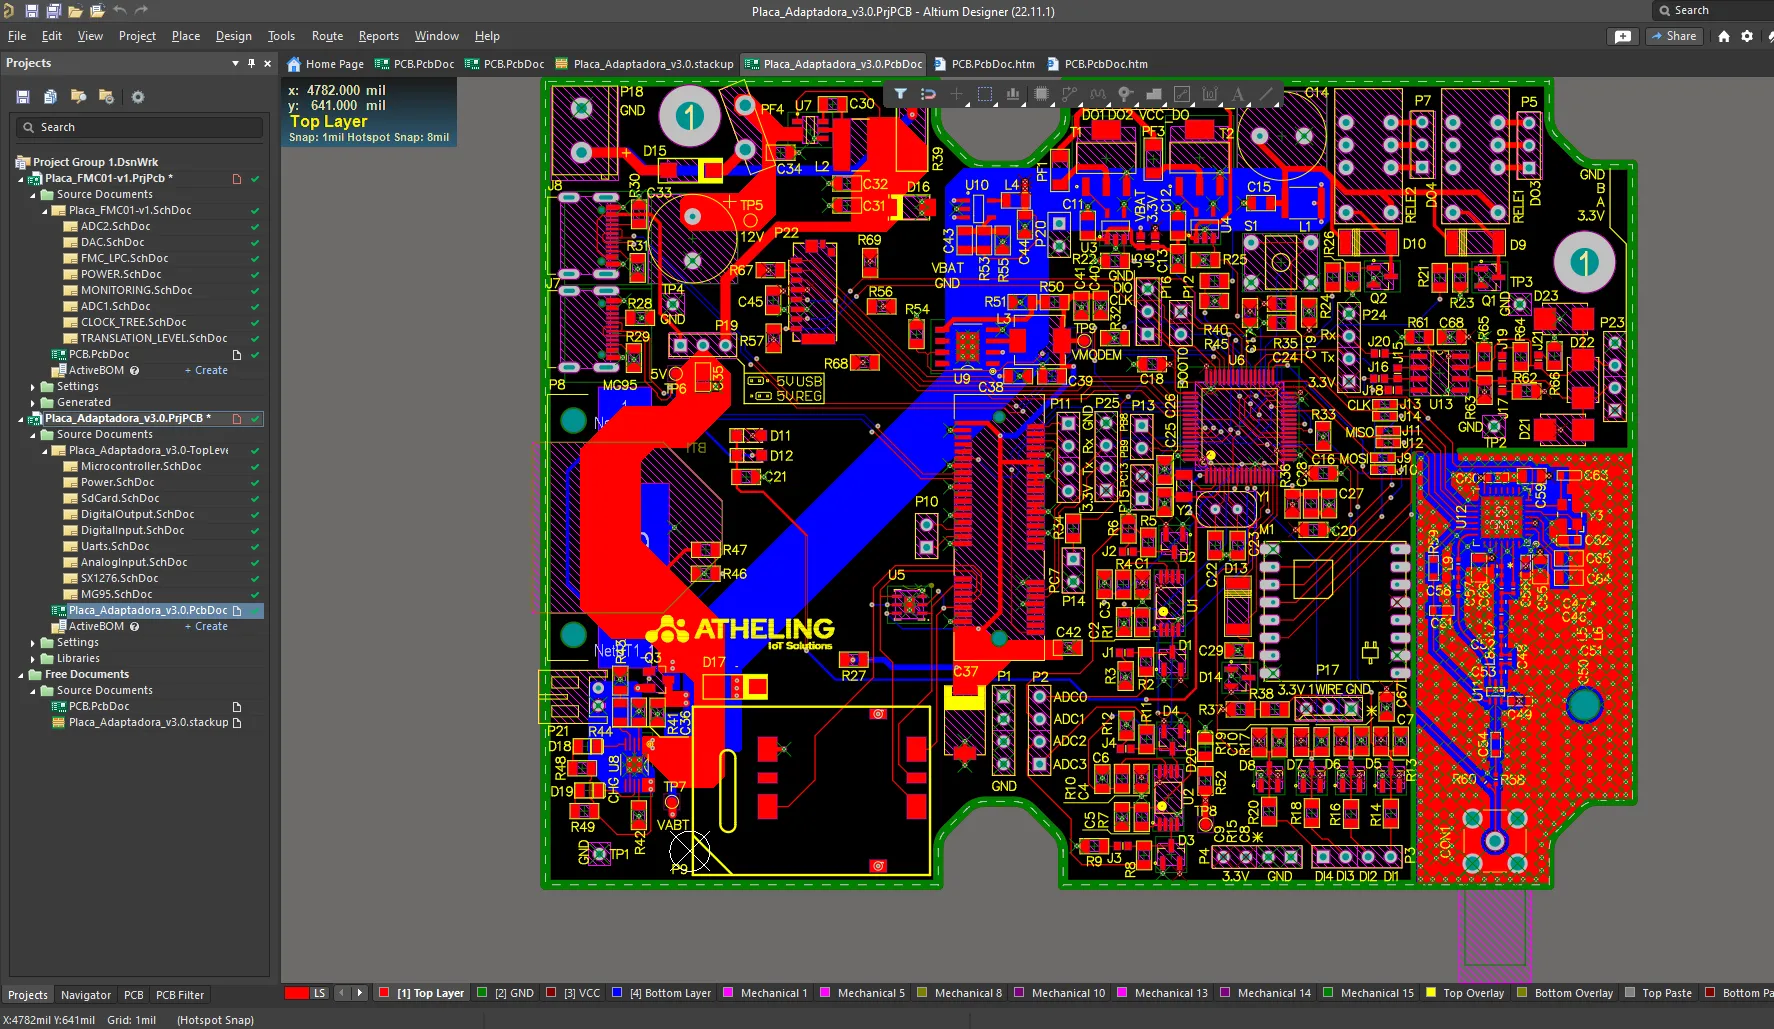Open the place component tool
Image resolution: width=1774 pixels, height=1029 pixels.
pyautogui.click(x=1040, y=94)
